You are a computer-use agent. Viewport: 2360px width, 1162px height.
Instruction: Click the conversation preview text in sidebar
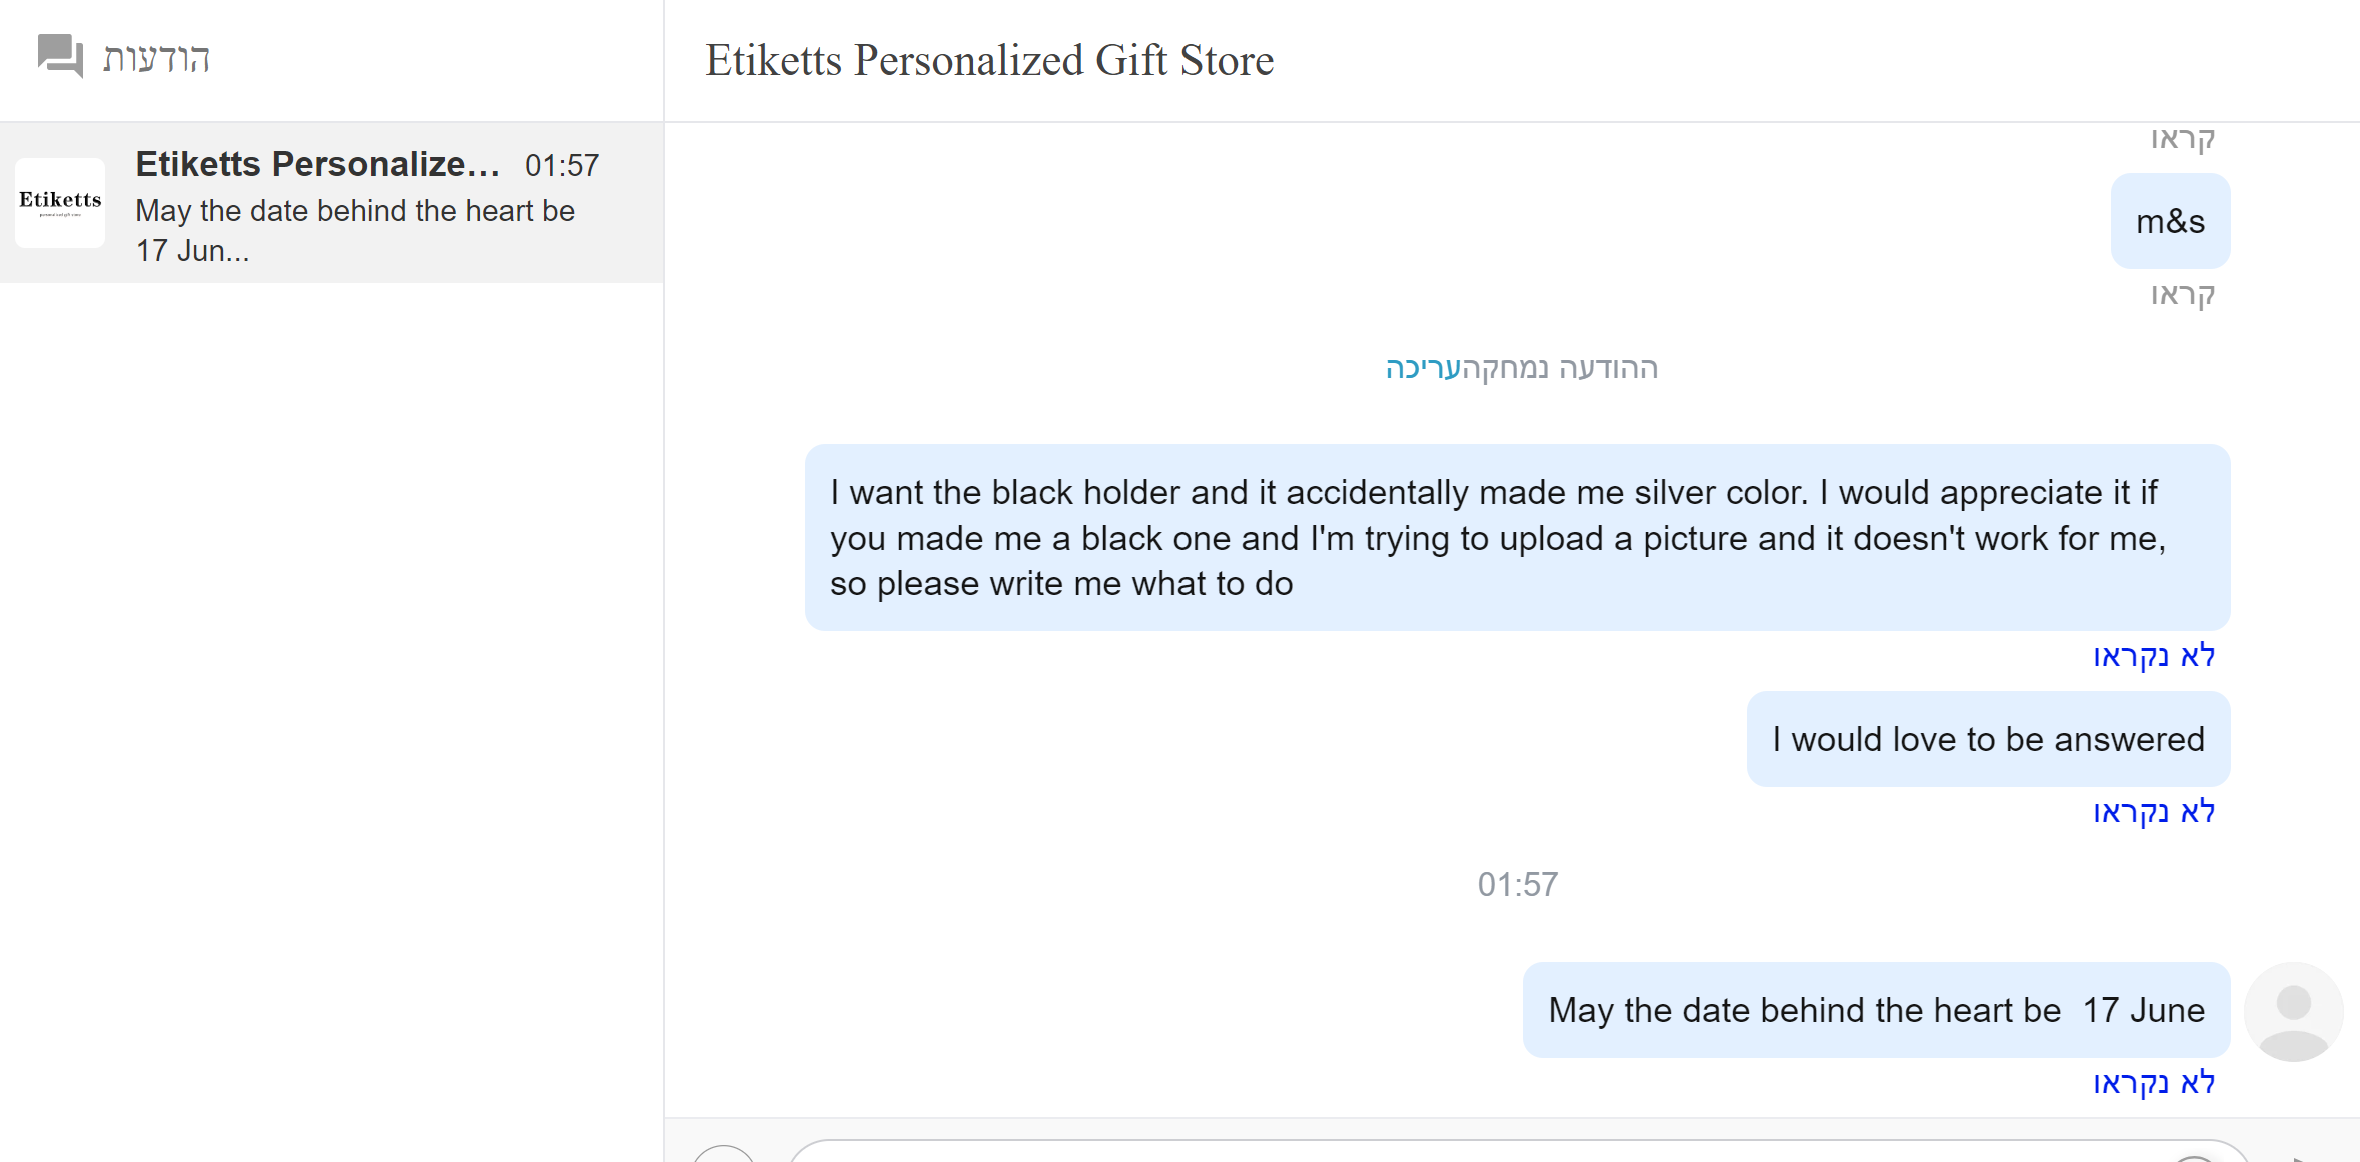point(355,230)
